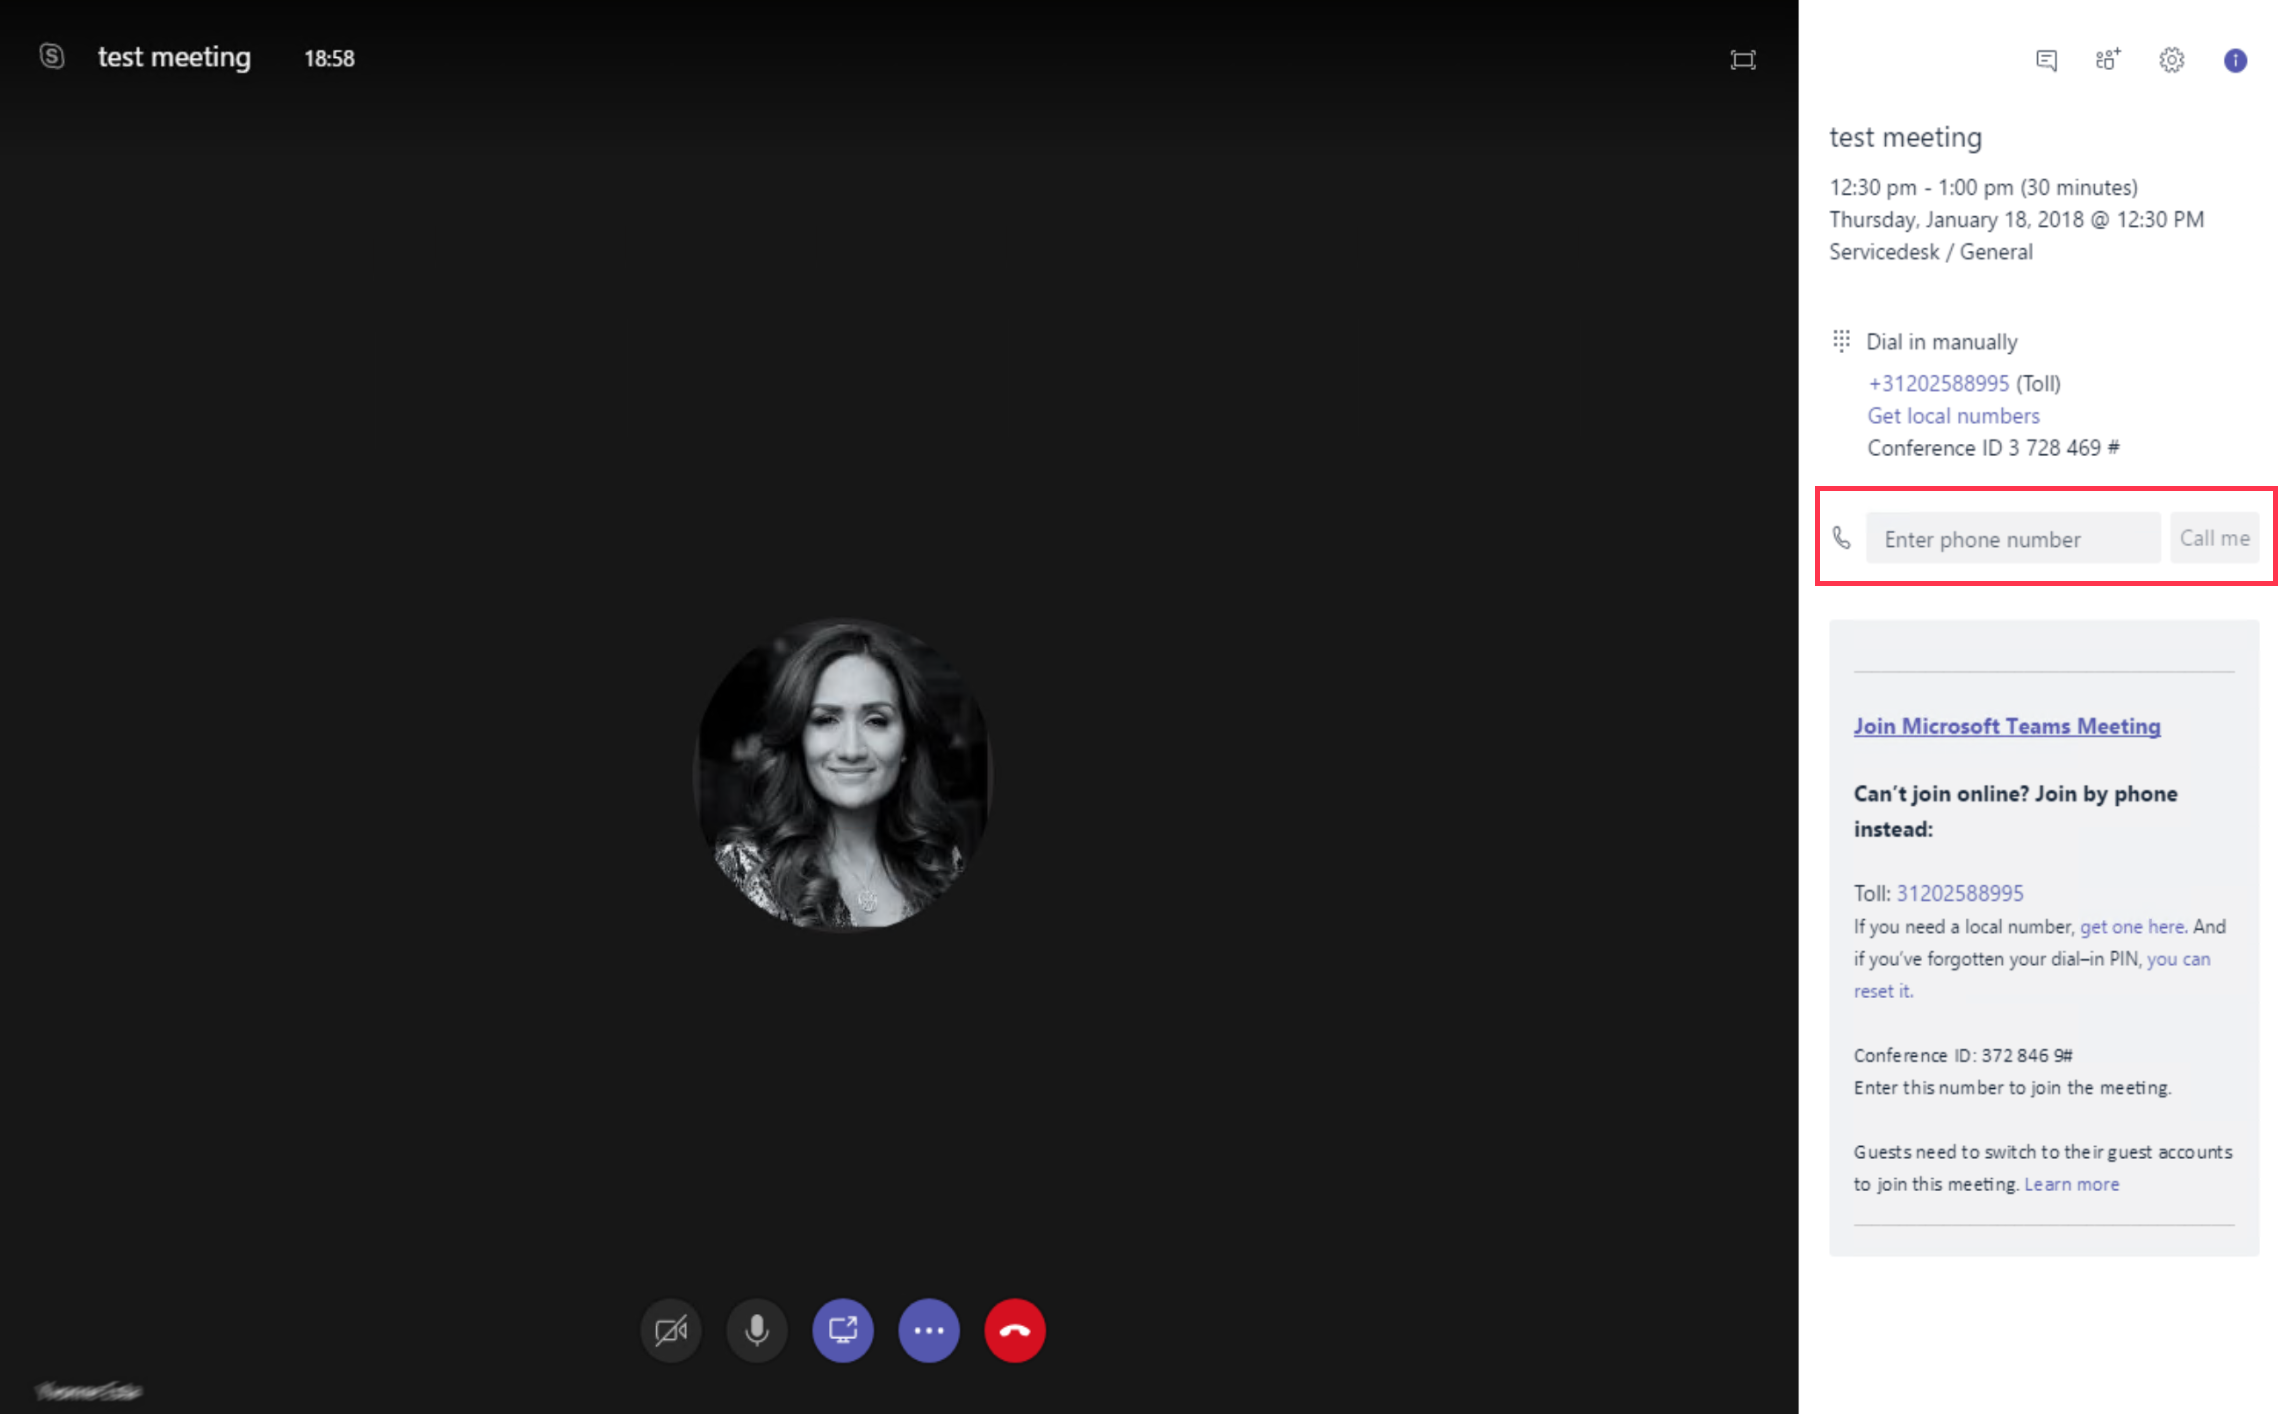Open the share screen tray
Image resolution: width=2287 pixels, height=1414 pixels.
coord(843,1330)
